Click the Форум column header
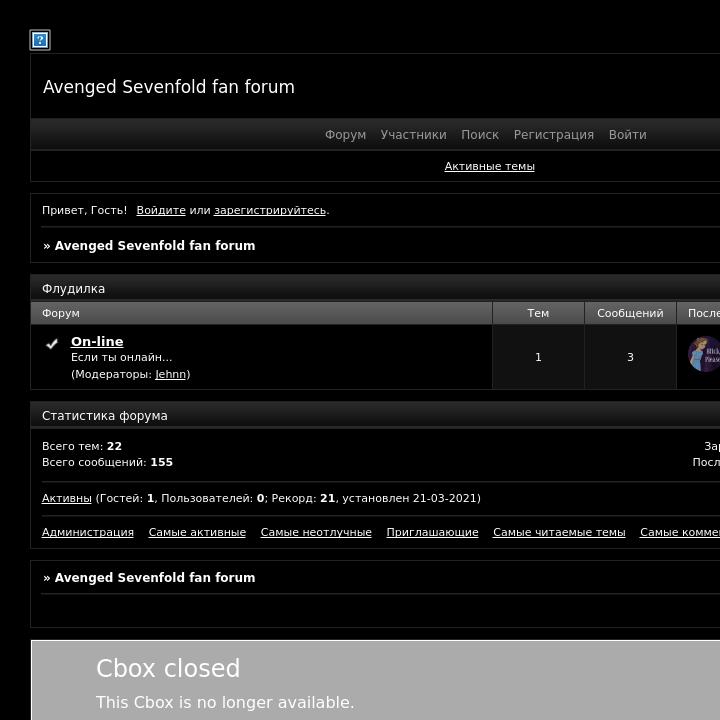 click(x=261, y=313)
